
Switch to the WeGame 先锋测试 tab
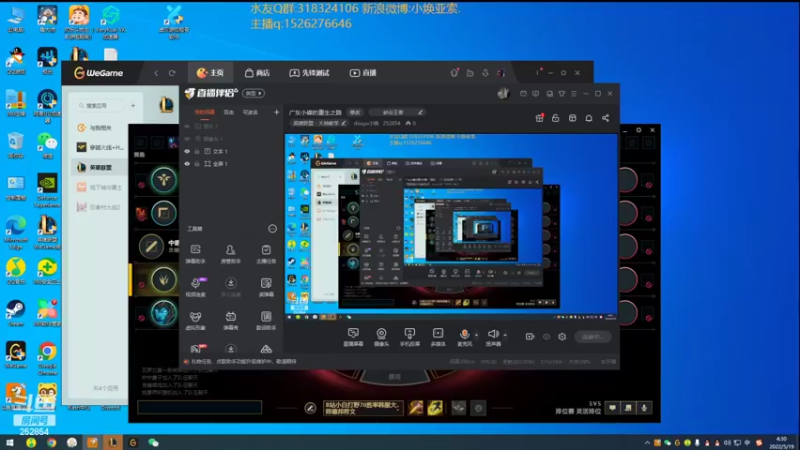click(309, 73)
